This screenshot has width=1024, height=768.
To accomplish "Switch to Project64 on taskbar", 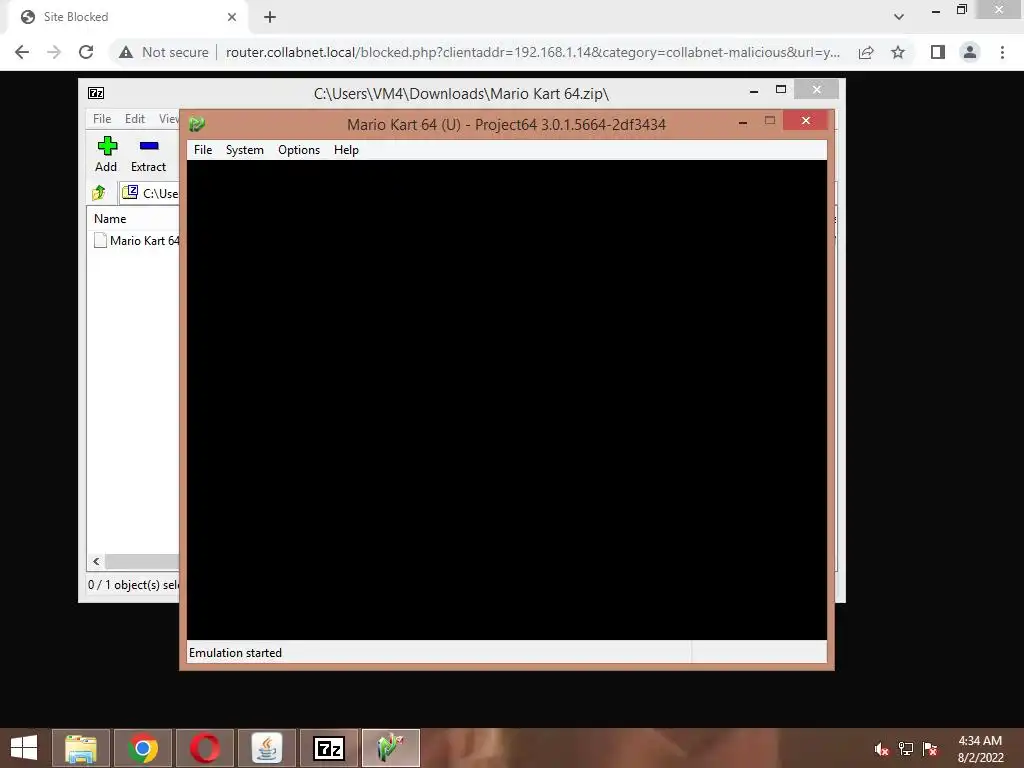I will [391, 748].
